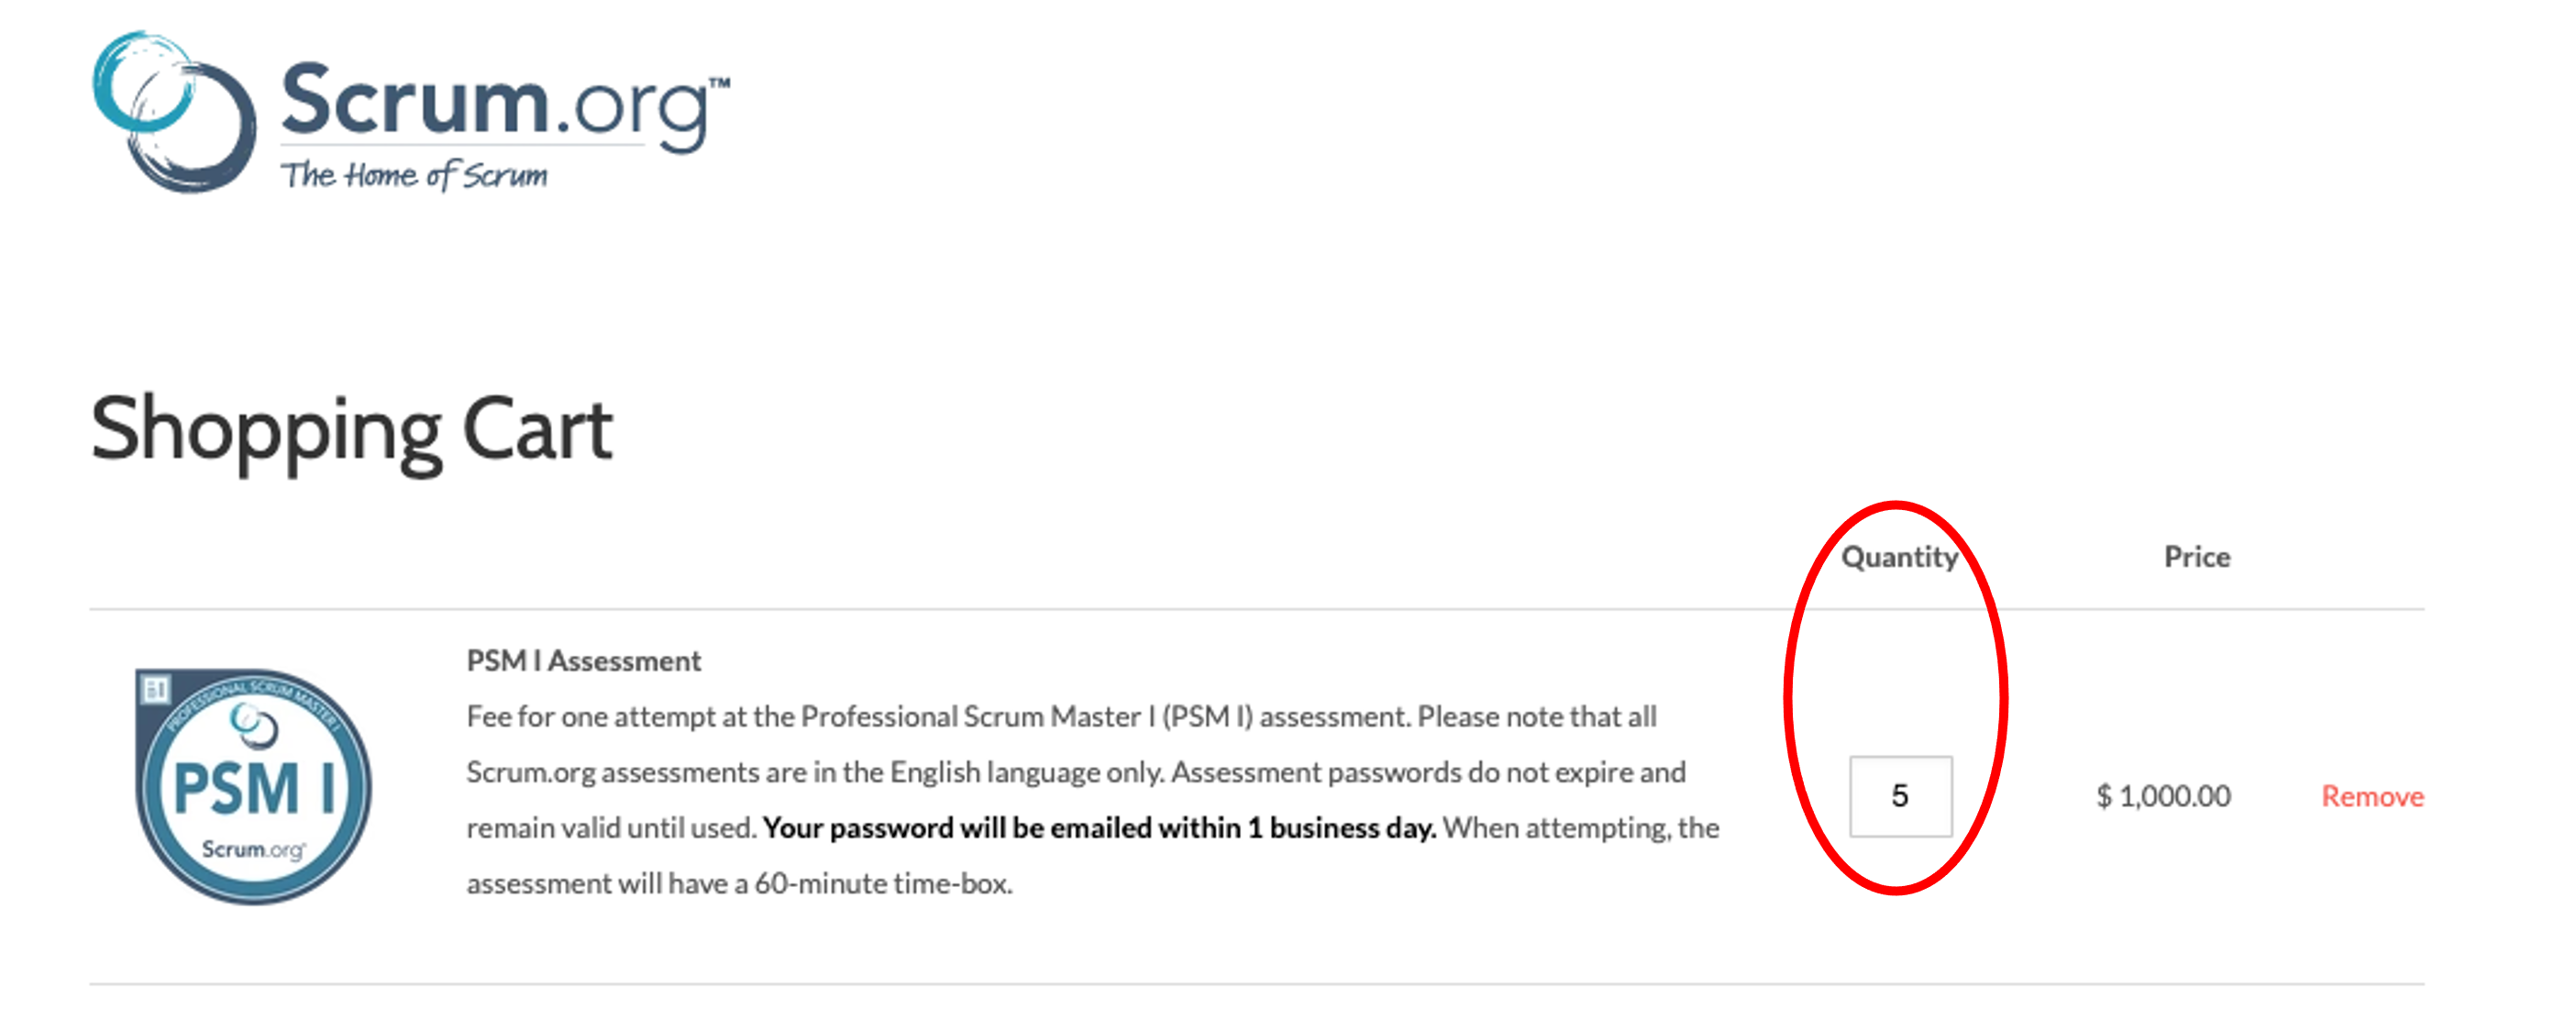2576x1009 pixels.
Task: Click the Quantity column header
Action: click(x=1899, y=557)
